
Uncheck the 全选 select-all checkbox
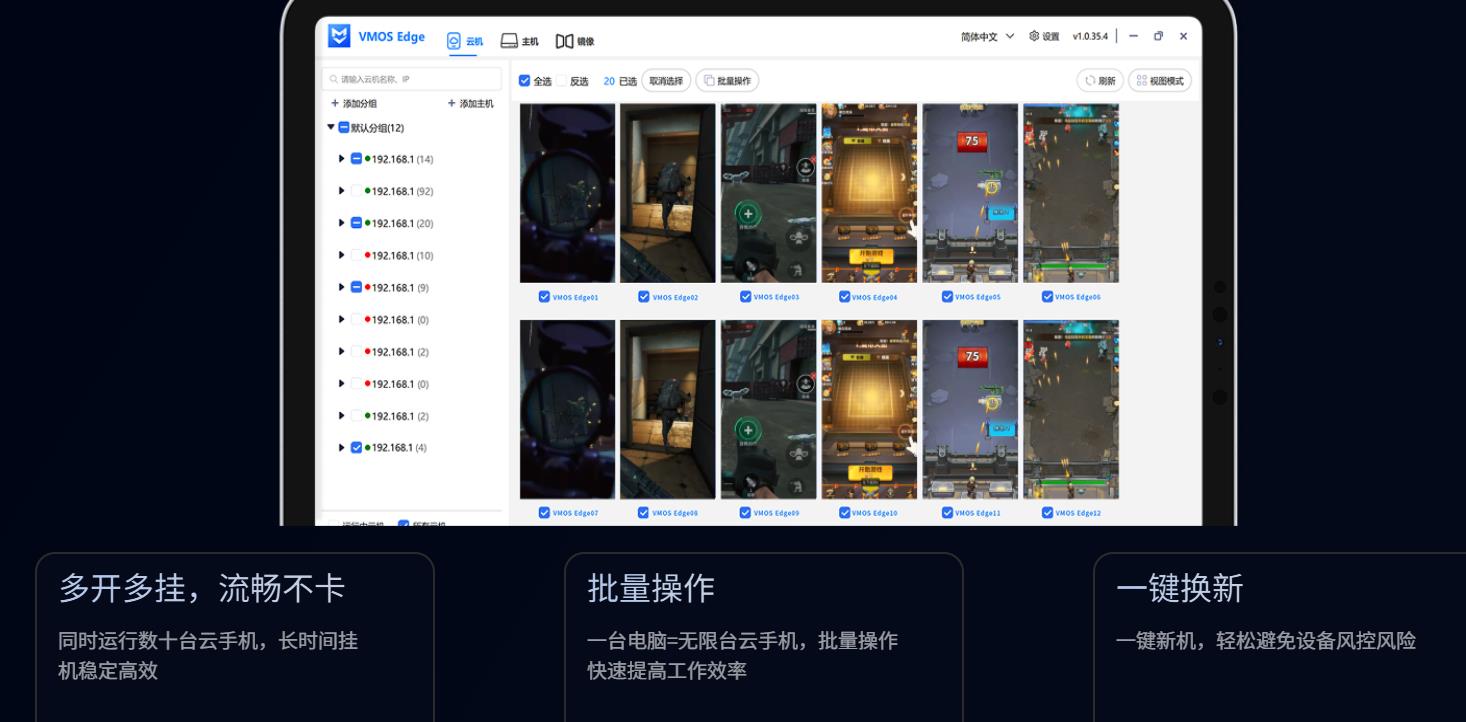[524, 80]
